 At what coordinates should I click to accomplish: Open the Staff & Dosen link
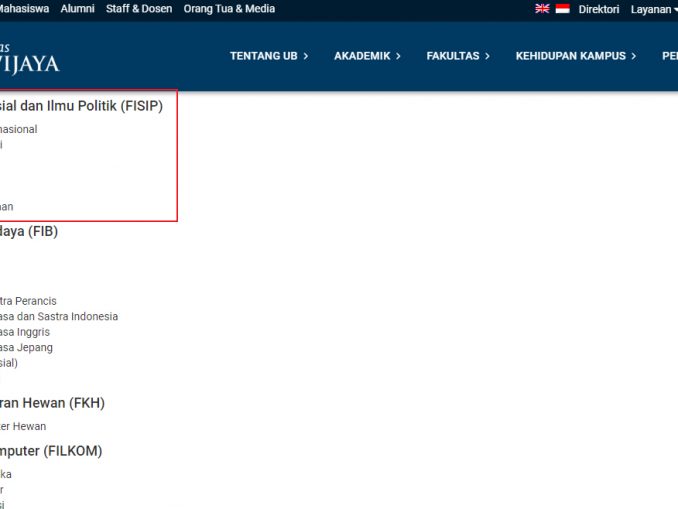139,9
